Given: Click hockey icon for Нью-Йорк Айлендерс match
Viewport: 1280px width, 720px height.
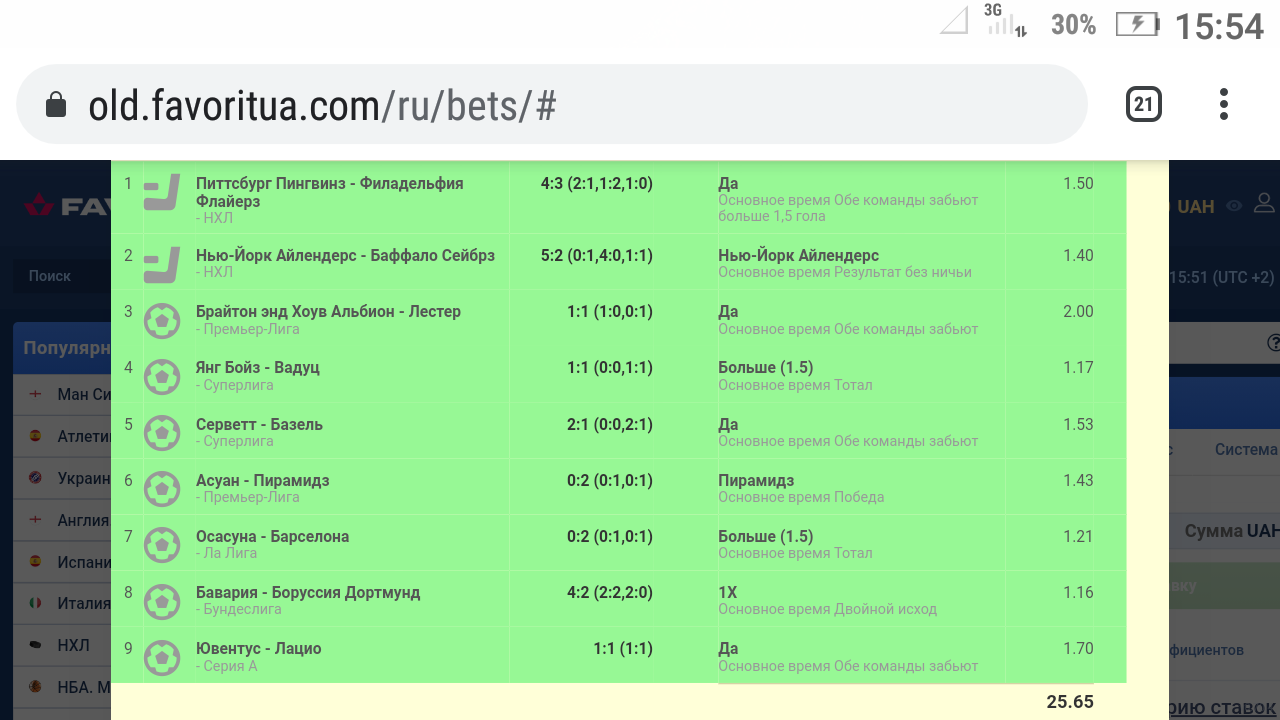Looking at the screenshot, I should click(x=162, y=264).
